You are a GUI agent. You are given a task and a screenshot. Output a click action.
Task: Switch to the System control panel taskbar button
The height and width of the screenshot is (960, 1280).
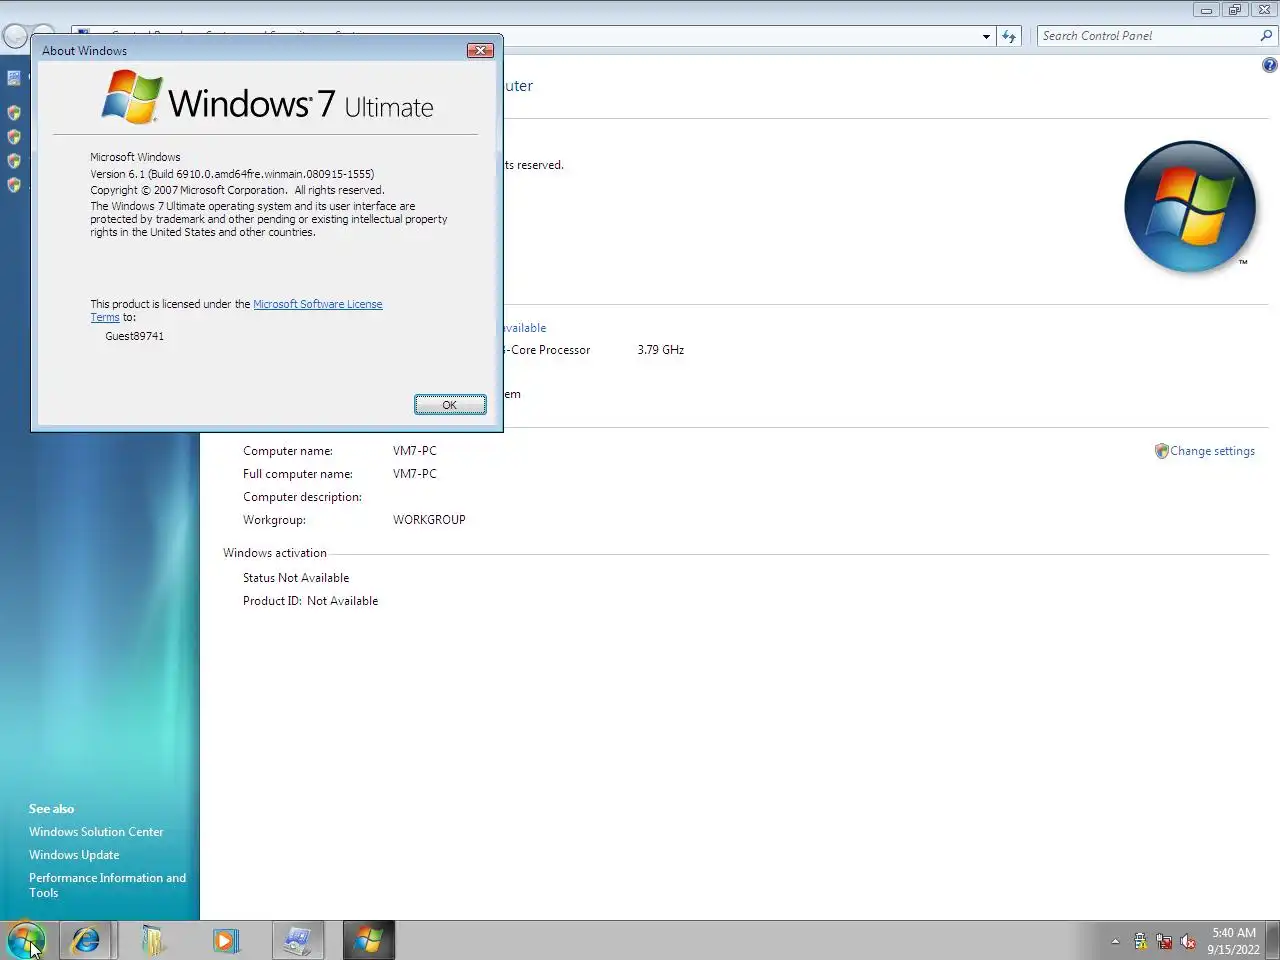[298, 940]
